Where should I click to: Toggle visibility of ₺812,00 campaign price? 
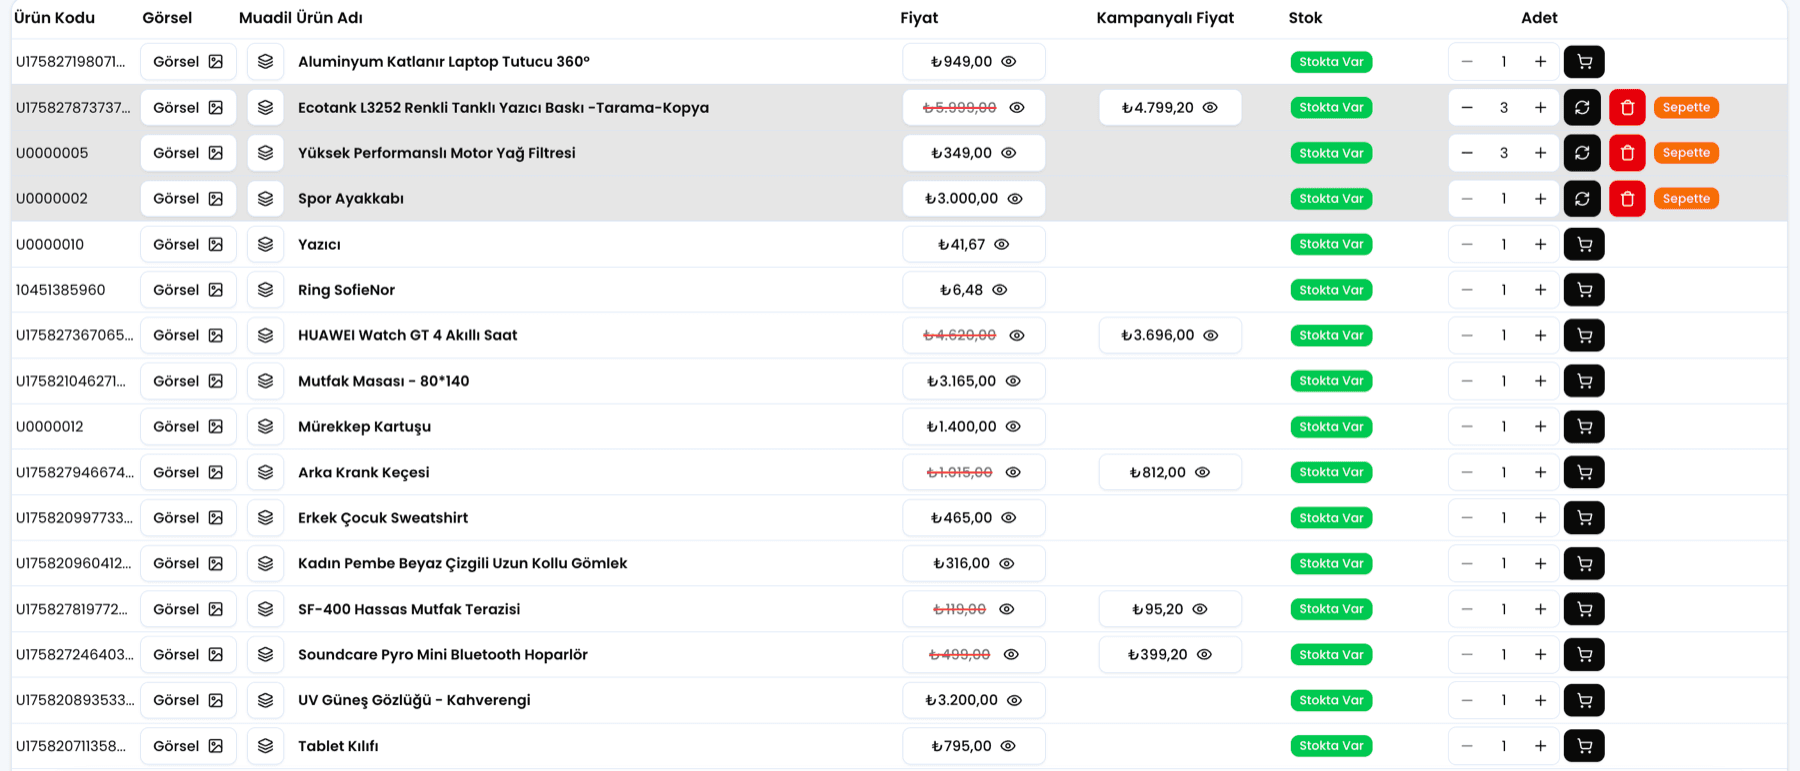click(1203, 472)
